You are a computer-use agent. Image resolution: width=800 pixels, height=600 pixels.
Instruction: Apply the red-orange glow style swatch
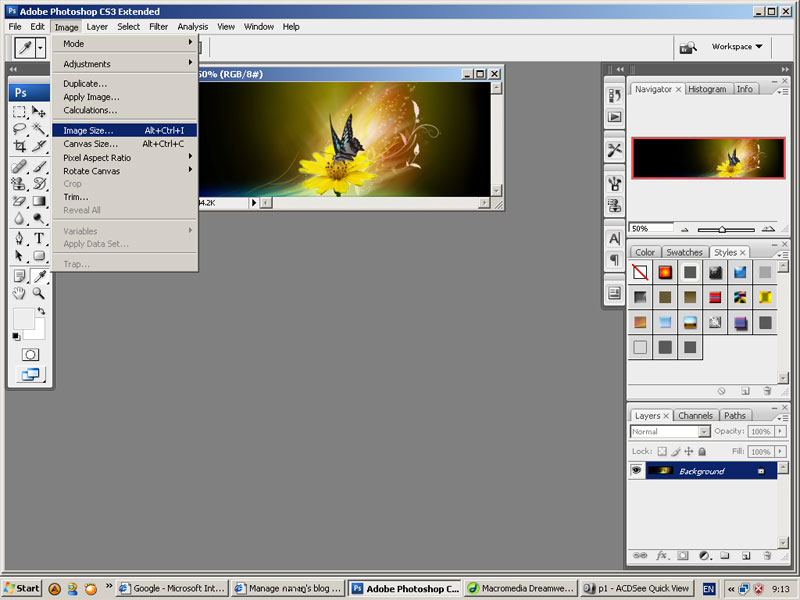tap(665, 272)
